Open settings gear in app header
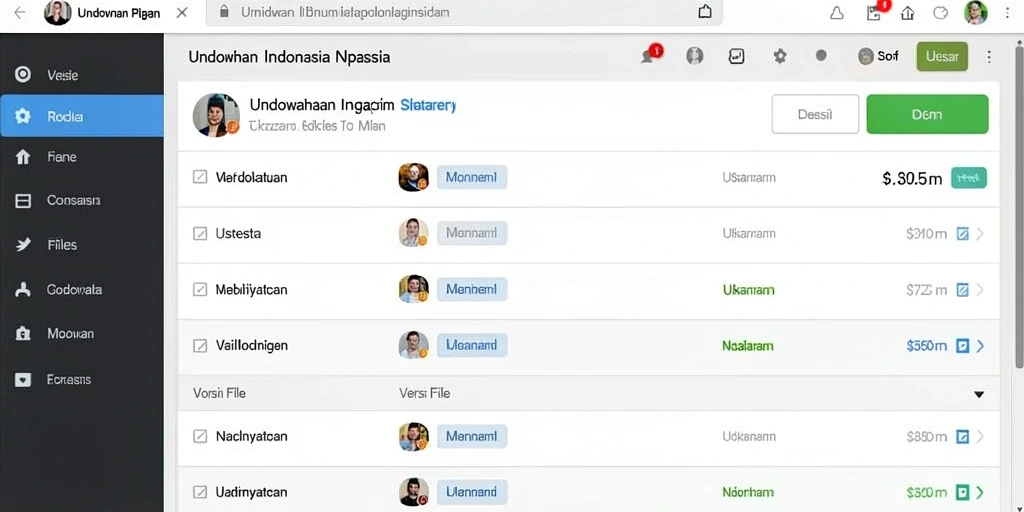1024x512 pixels. point(780,56)
